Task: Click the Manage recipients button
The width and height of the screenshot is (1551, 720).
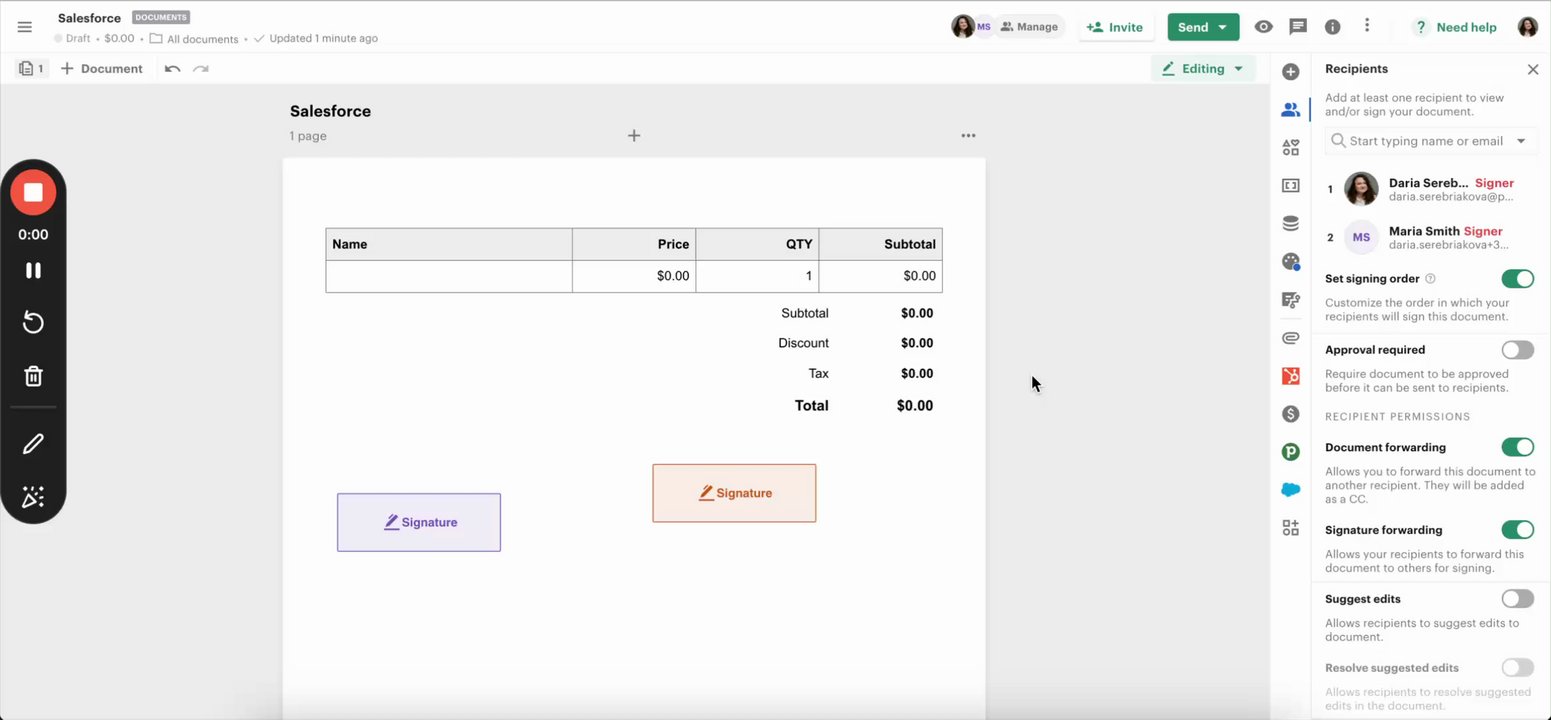Action: (x=1029, y=27)
